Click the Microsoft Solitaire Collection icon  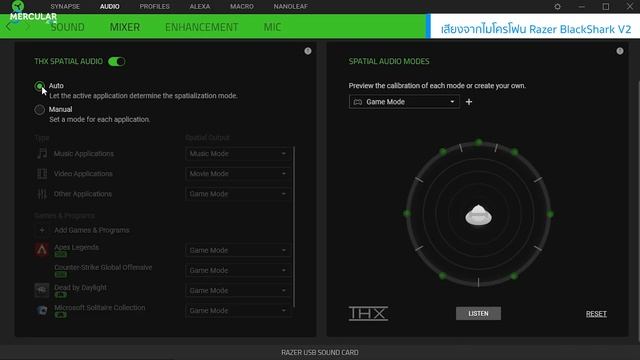[42, 310]
